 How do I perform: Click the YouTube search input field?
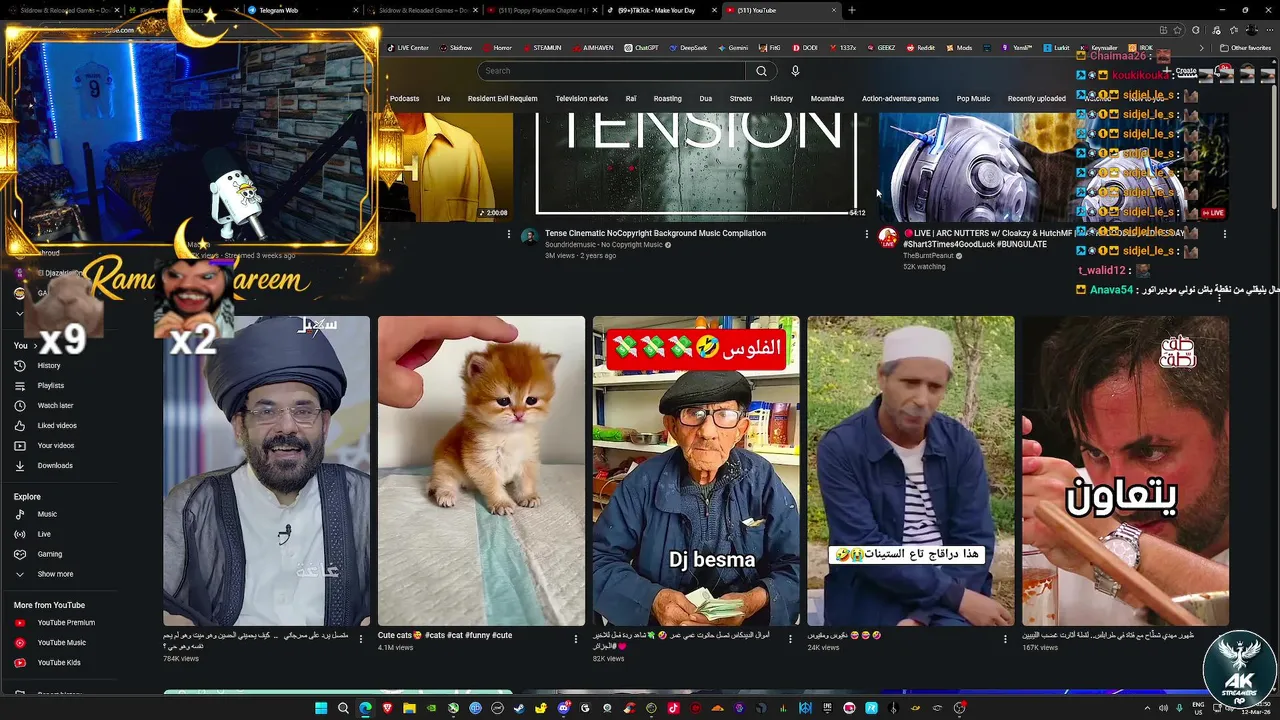611,71
